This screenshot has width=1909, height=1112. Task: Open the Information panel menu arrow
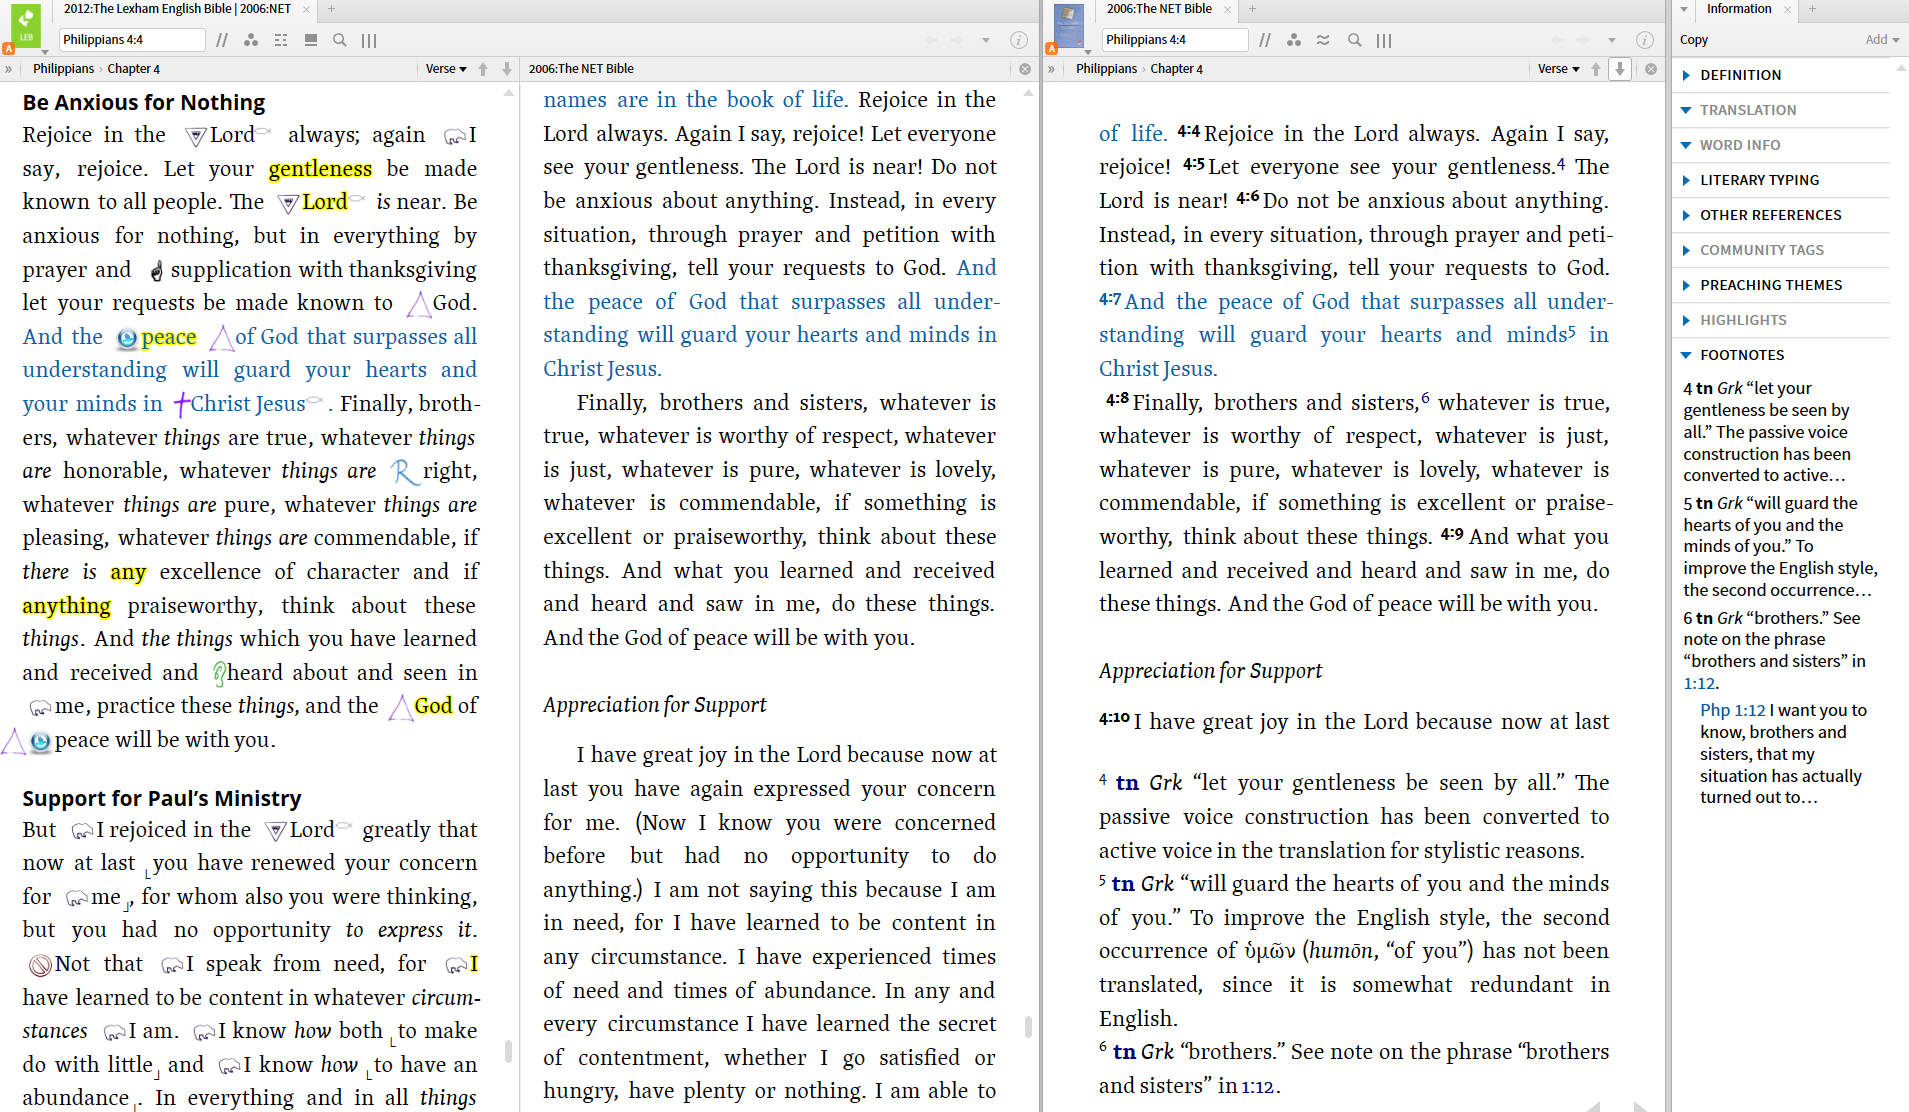(x=1684, y=9)
